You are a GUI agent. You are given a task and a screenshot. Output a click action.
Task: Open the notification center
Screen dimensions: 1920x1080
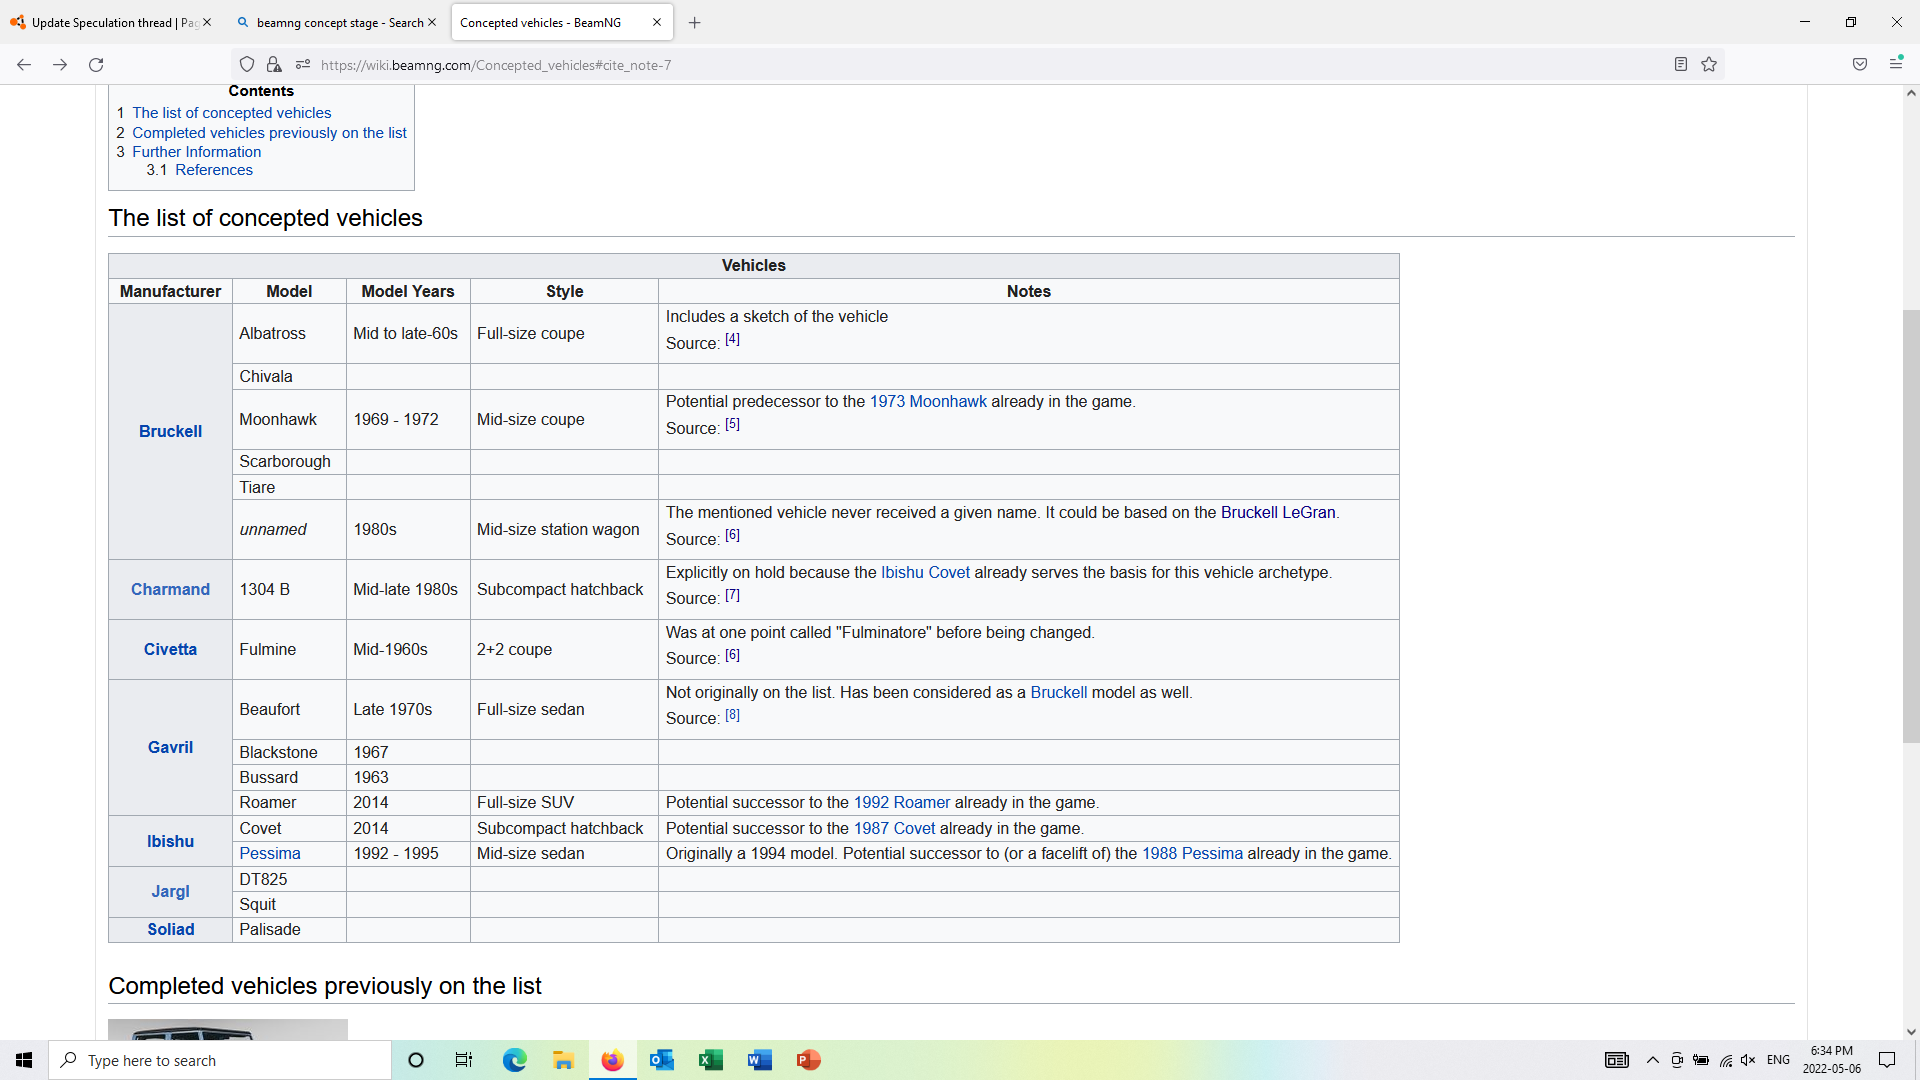(x=1887, y=1060)
